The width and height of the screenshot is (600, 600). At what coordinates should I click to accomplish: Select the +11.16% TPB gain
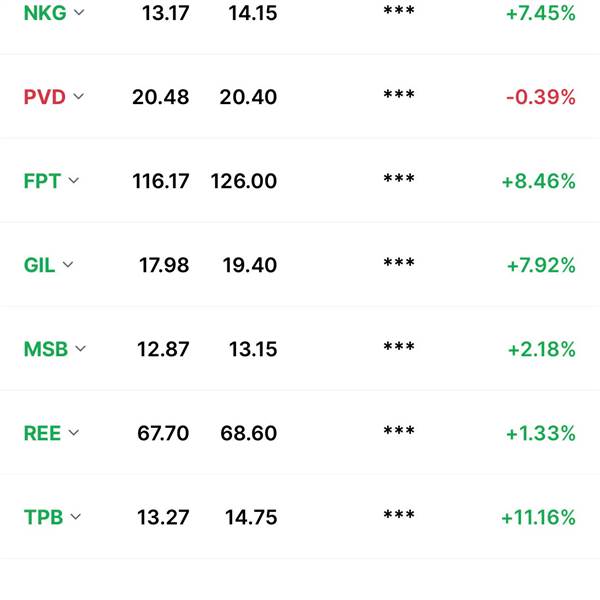tap(538, 517)
